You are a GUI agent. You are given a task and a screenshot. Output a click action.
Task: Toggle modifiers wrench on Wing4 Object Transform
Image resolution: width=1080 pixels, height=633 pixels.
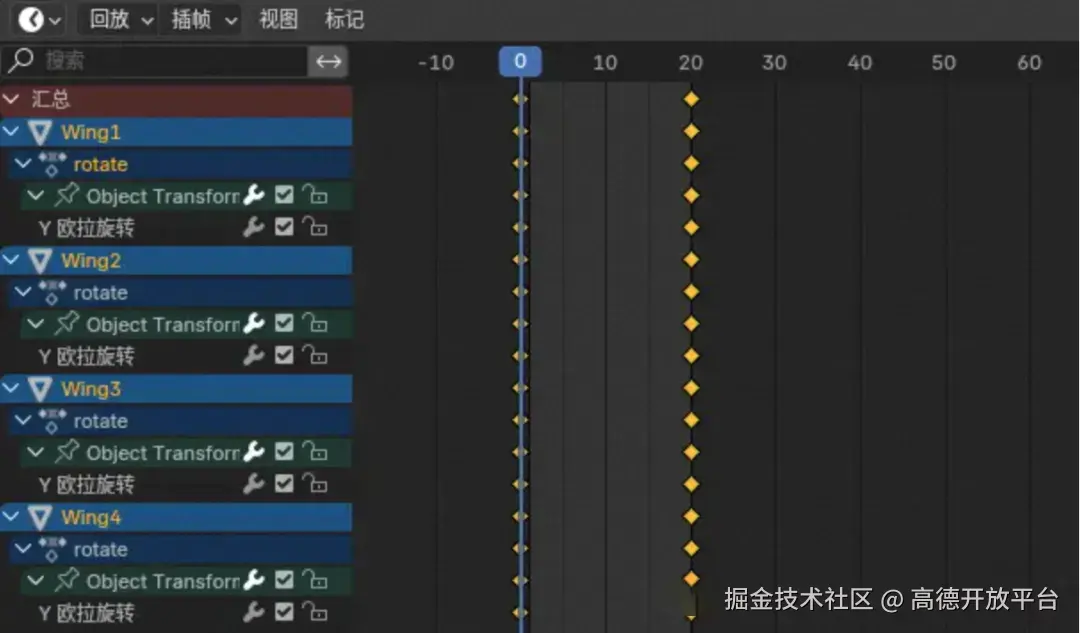pyautogui.click(x=254, y=579)
